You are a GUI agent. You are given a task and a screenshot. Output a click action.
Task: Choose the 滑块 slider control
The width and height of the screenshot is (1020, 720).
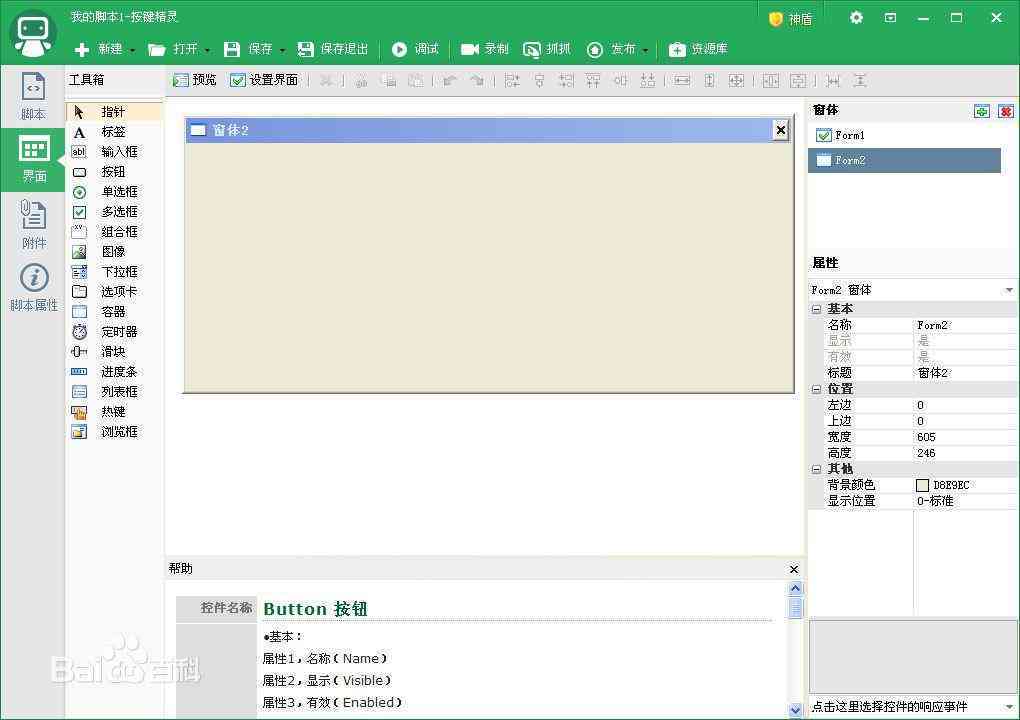(x=114, y=352)
